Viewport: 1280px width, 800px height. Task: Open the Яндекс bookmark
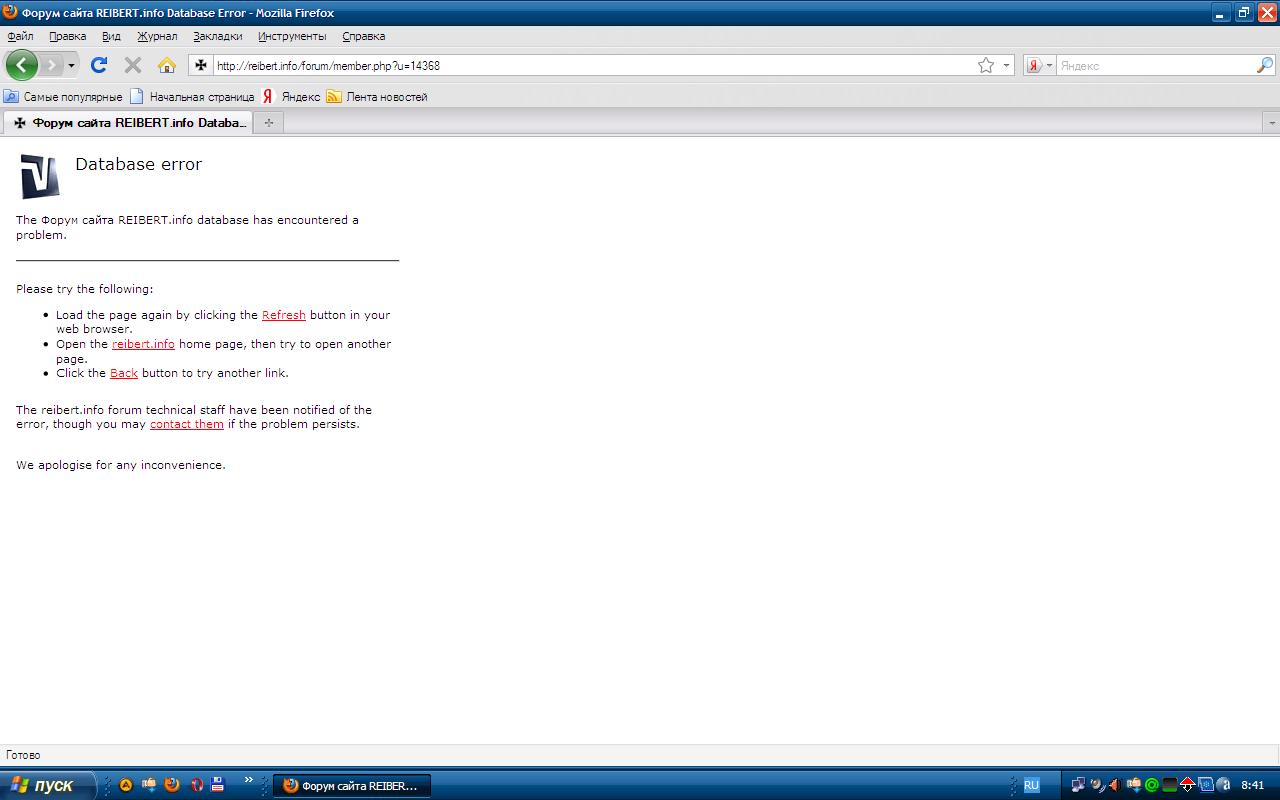point(291,97)
